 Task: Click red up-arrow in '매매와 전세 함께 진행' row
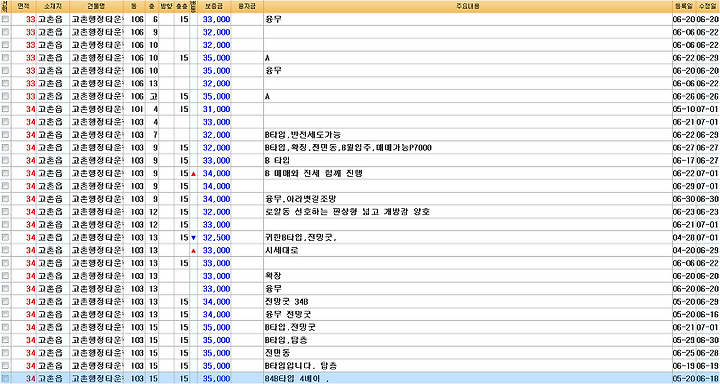coord(193,174)
